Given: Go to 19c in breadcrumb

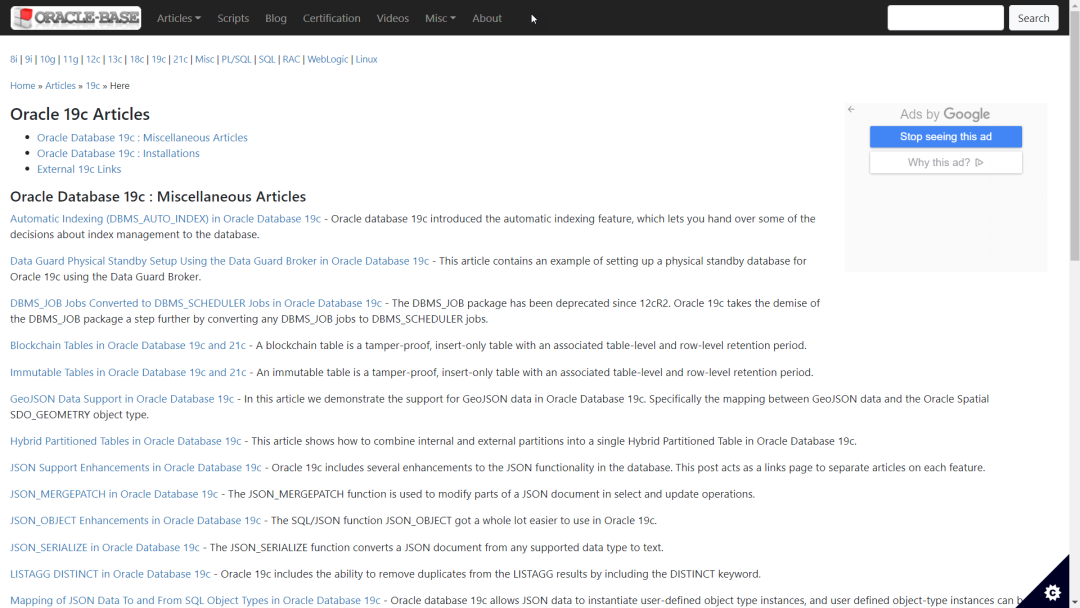Looking at the screenshot, I should [93, 85].
